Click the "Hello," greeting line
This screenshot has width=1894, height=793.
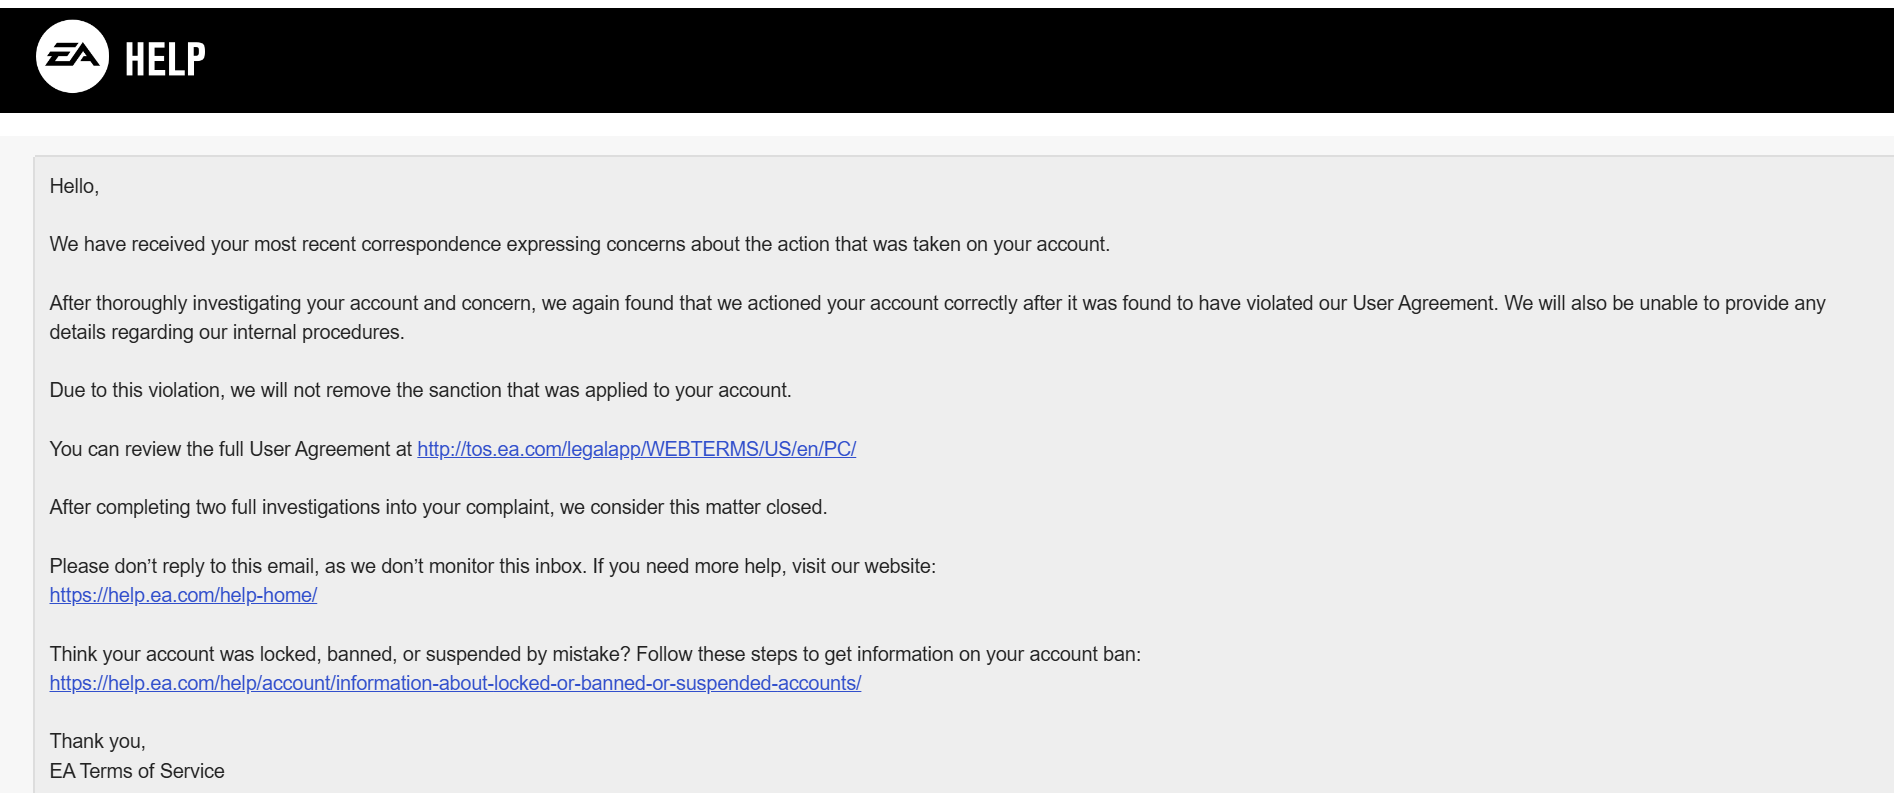(x=74, y=186)
